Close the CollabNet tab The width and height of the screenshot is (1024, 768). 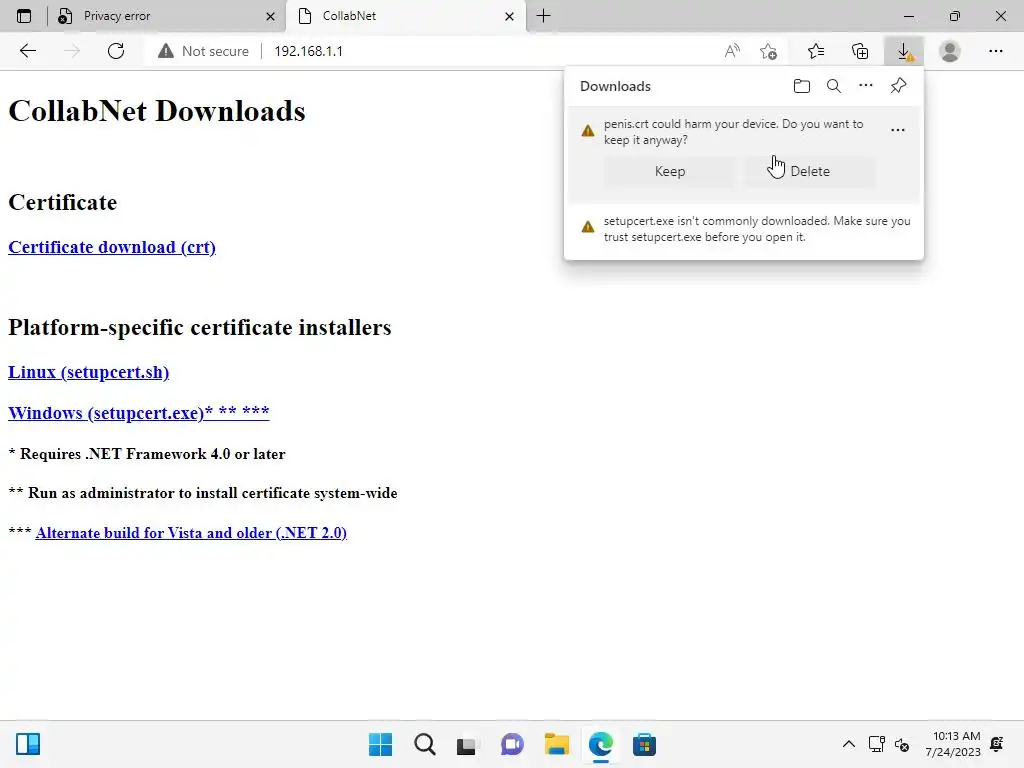(509, 17)
